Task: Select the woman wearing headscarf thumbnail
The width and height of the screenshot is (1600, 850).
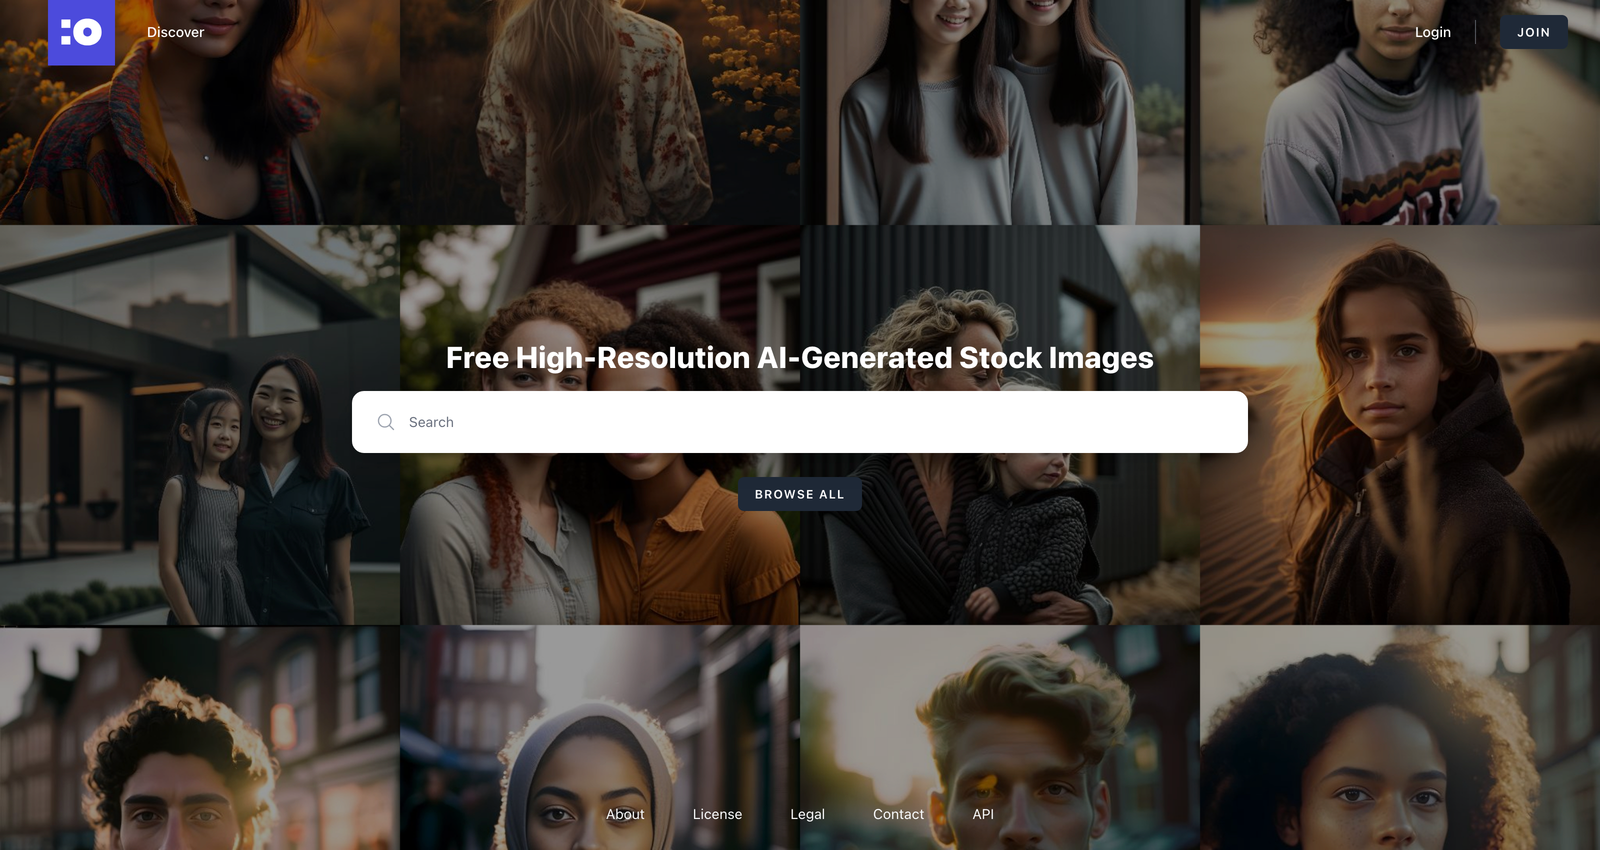Action: [600, 738]
